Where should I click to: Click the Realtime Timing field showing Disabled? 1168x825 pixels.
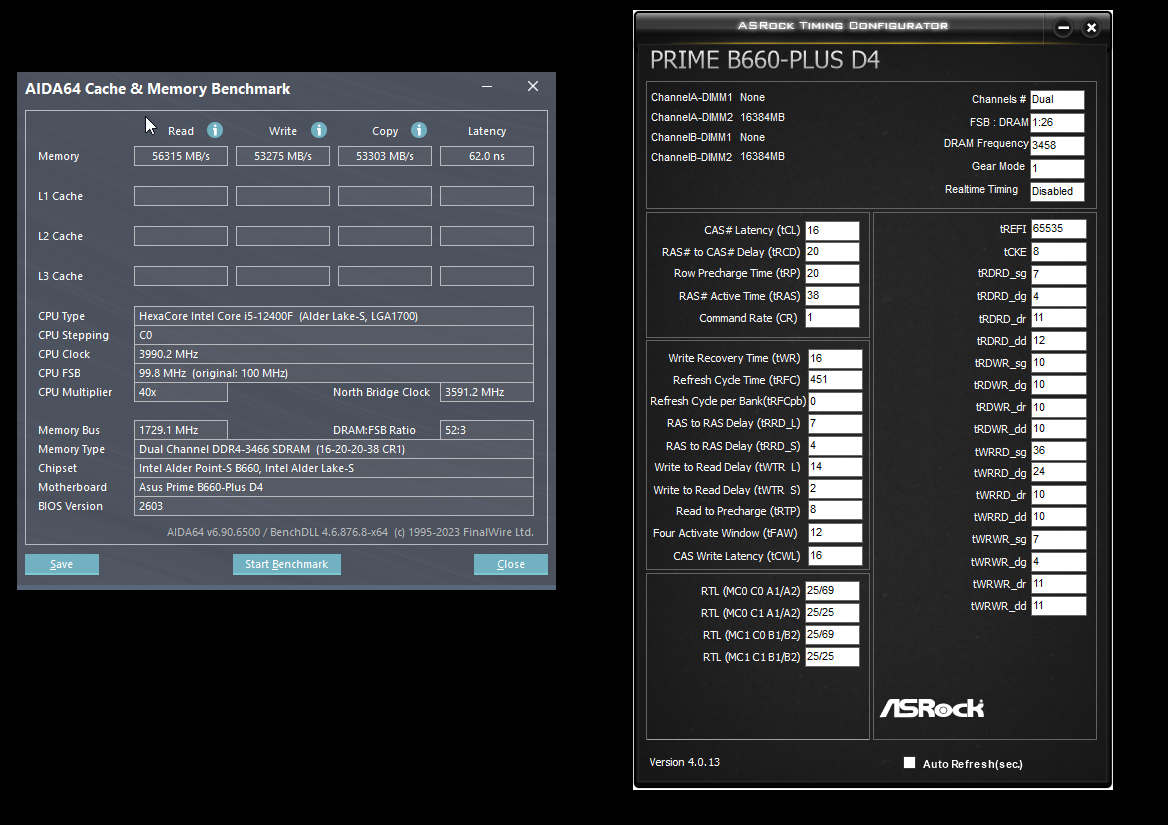pos(1057,191)
